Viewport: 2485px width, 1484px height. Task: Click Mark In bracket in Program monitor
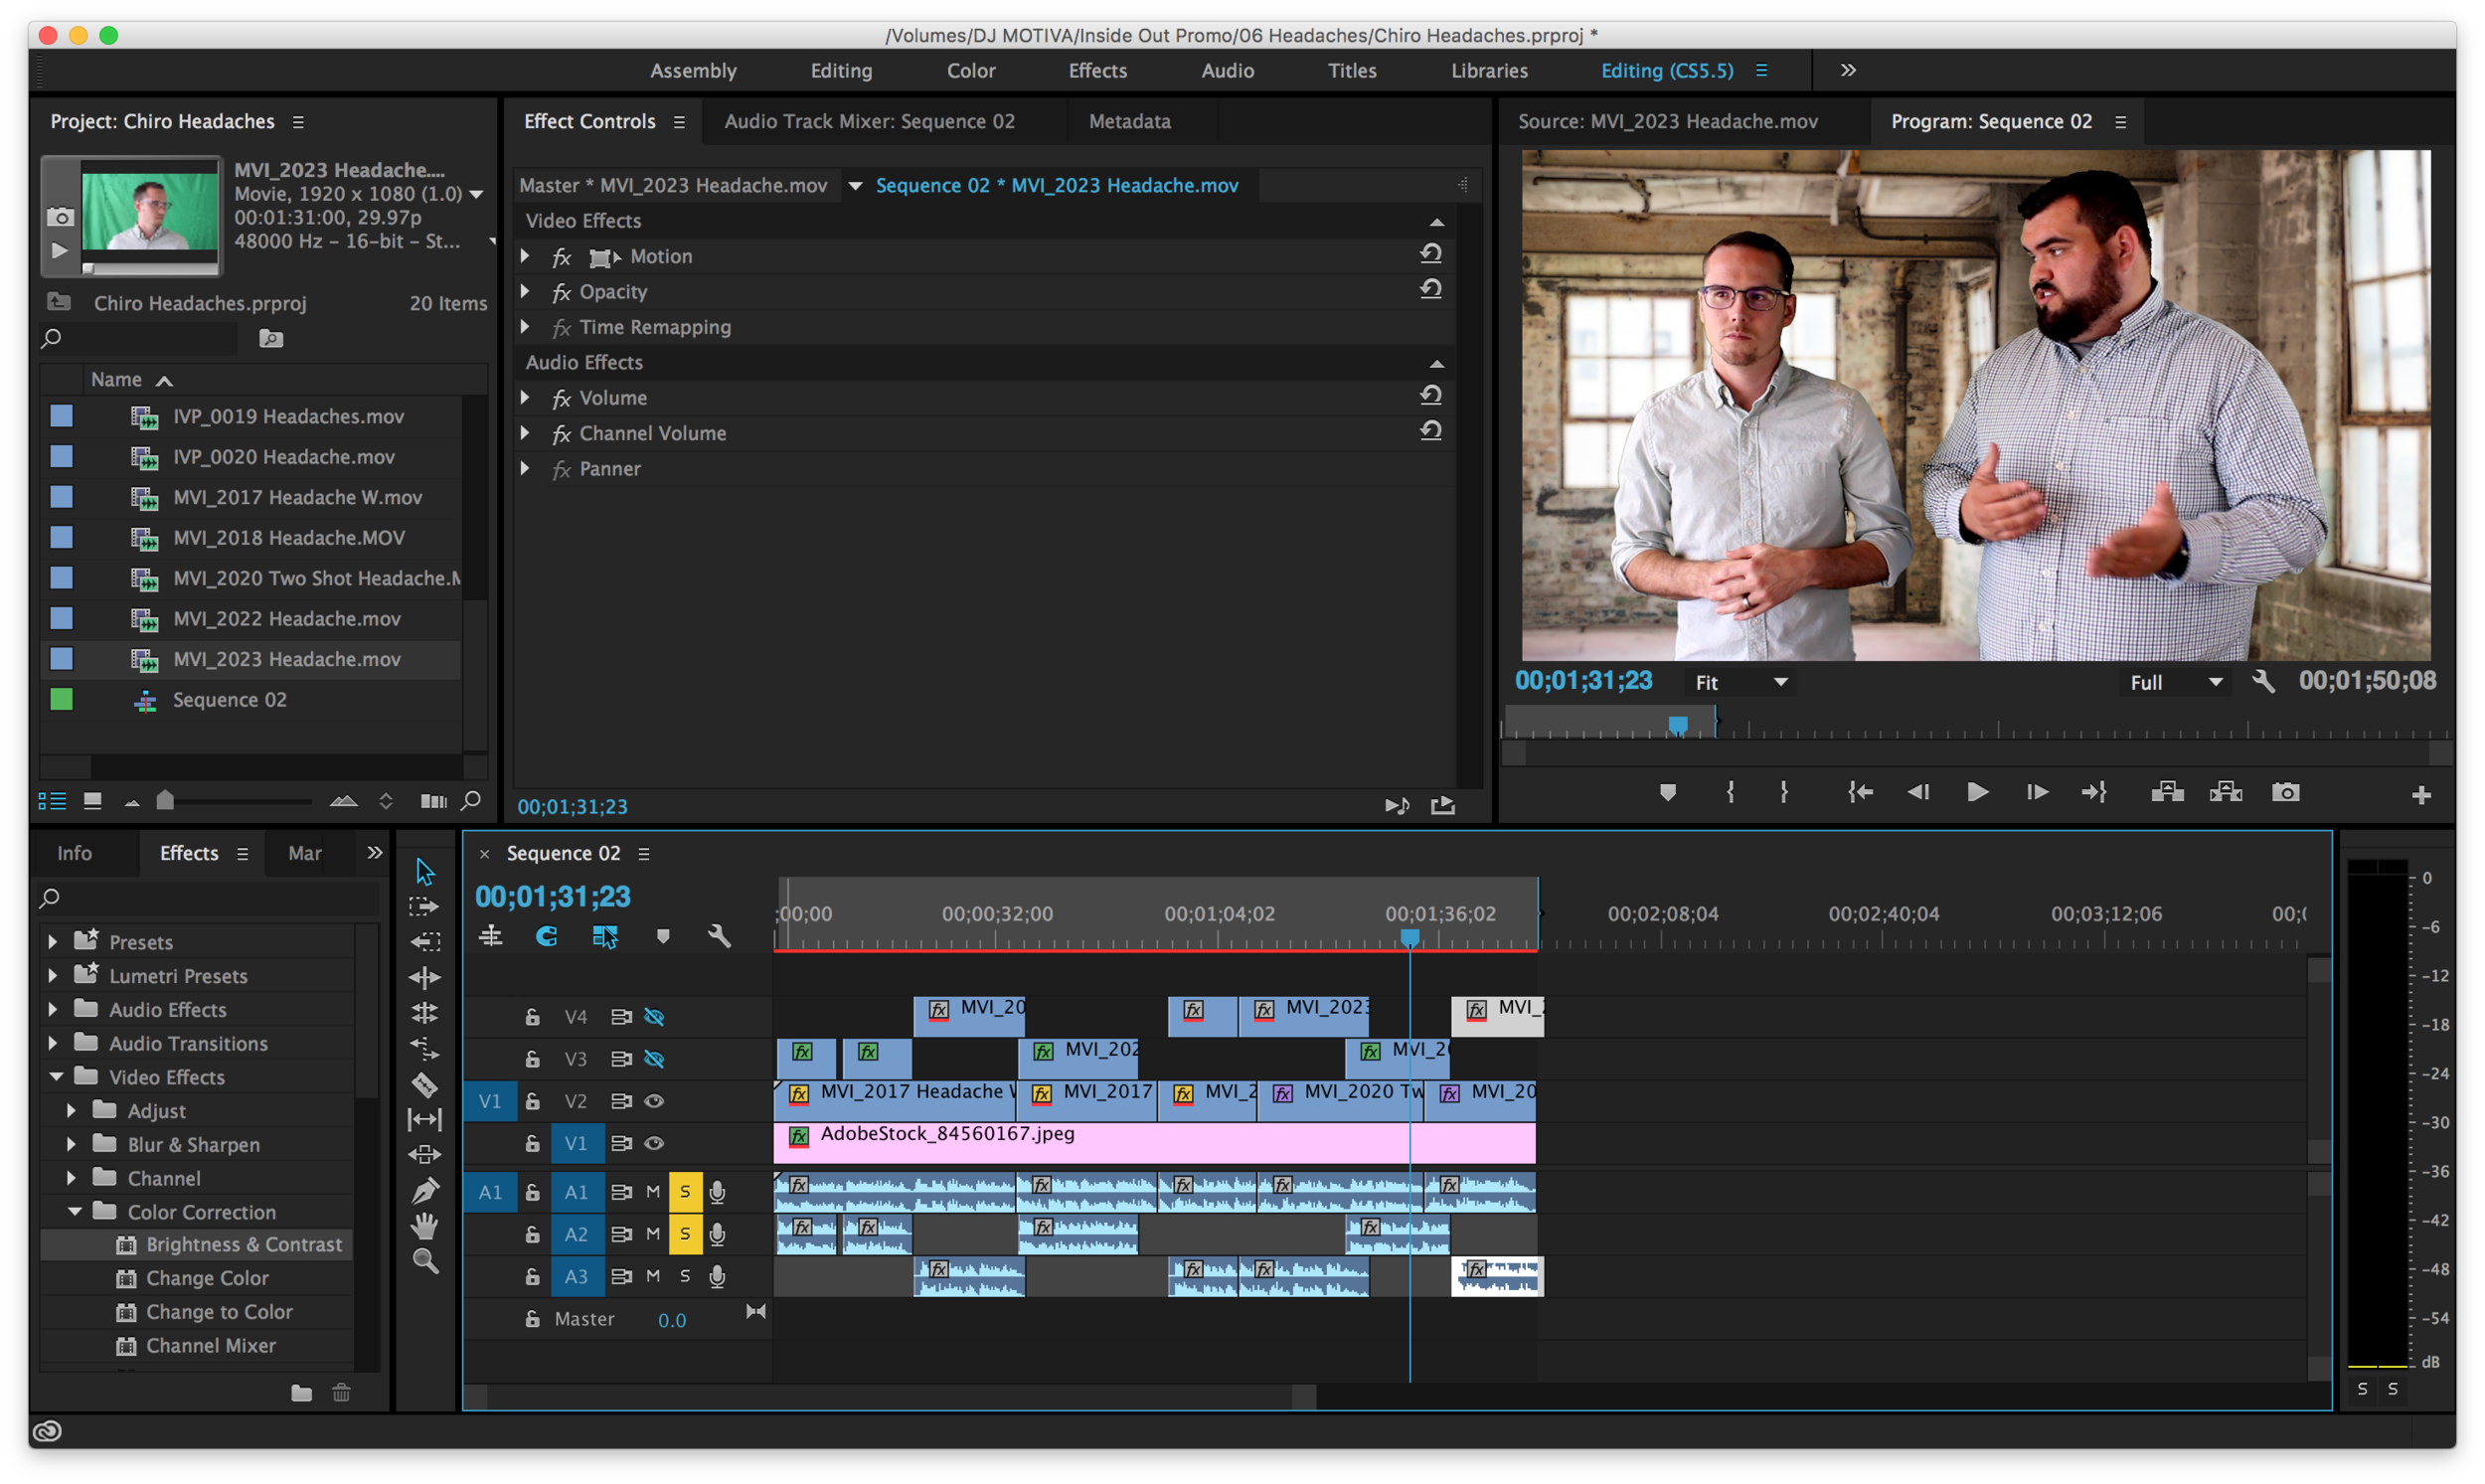pos(1730,793)
